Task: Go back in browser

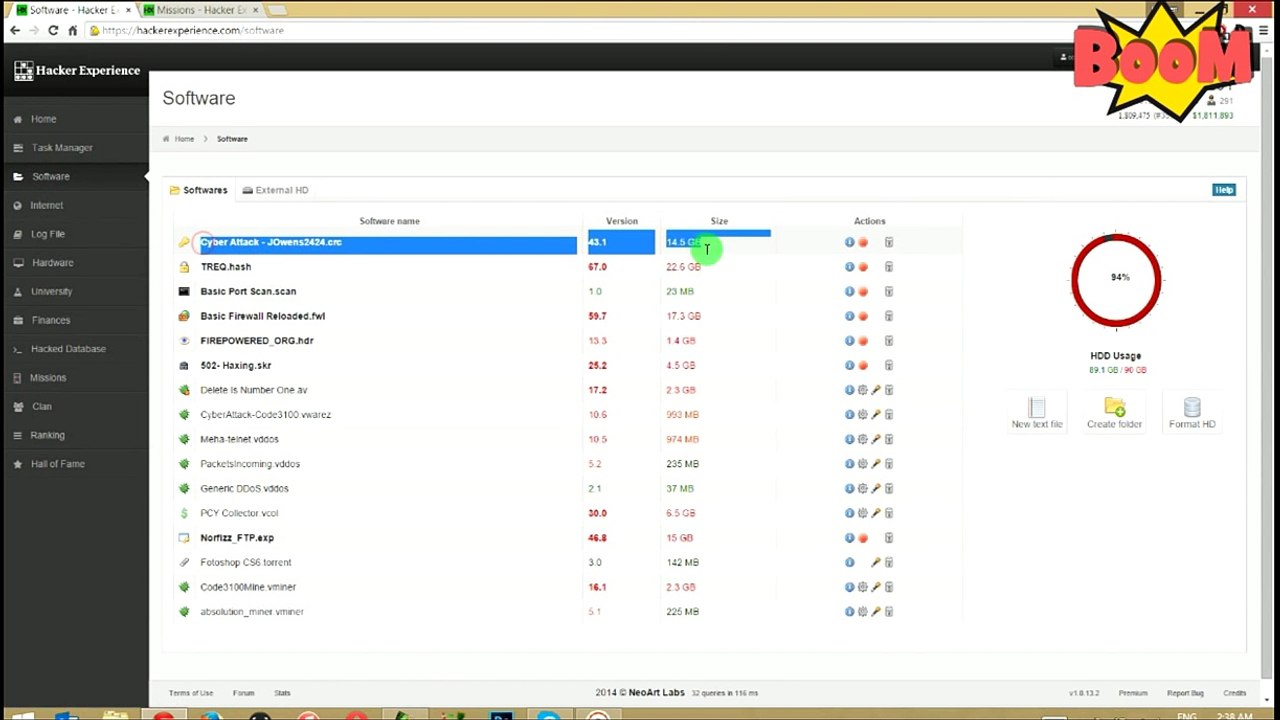Action: [x=14, y=30]
